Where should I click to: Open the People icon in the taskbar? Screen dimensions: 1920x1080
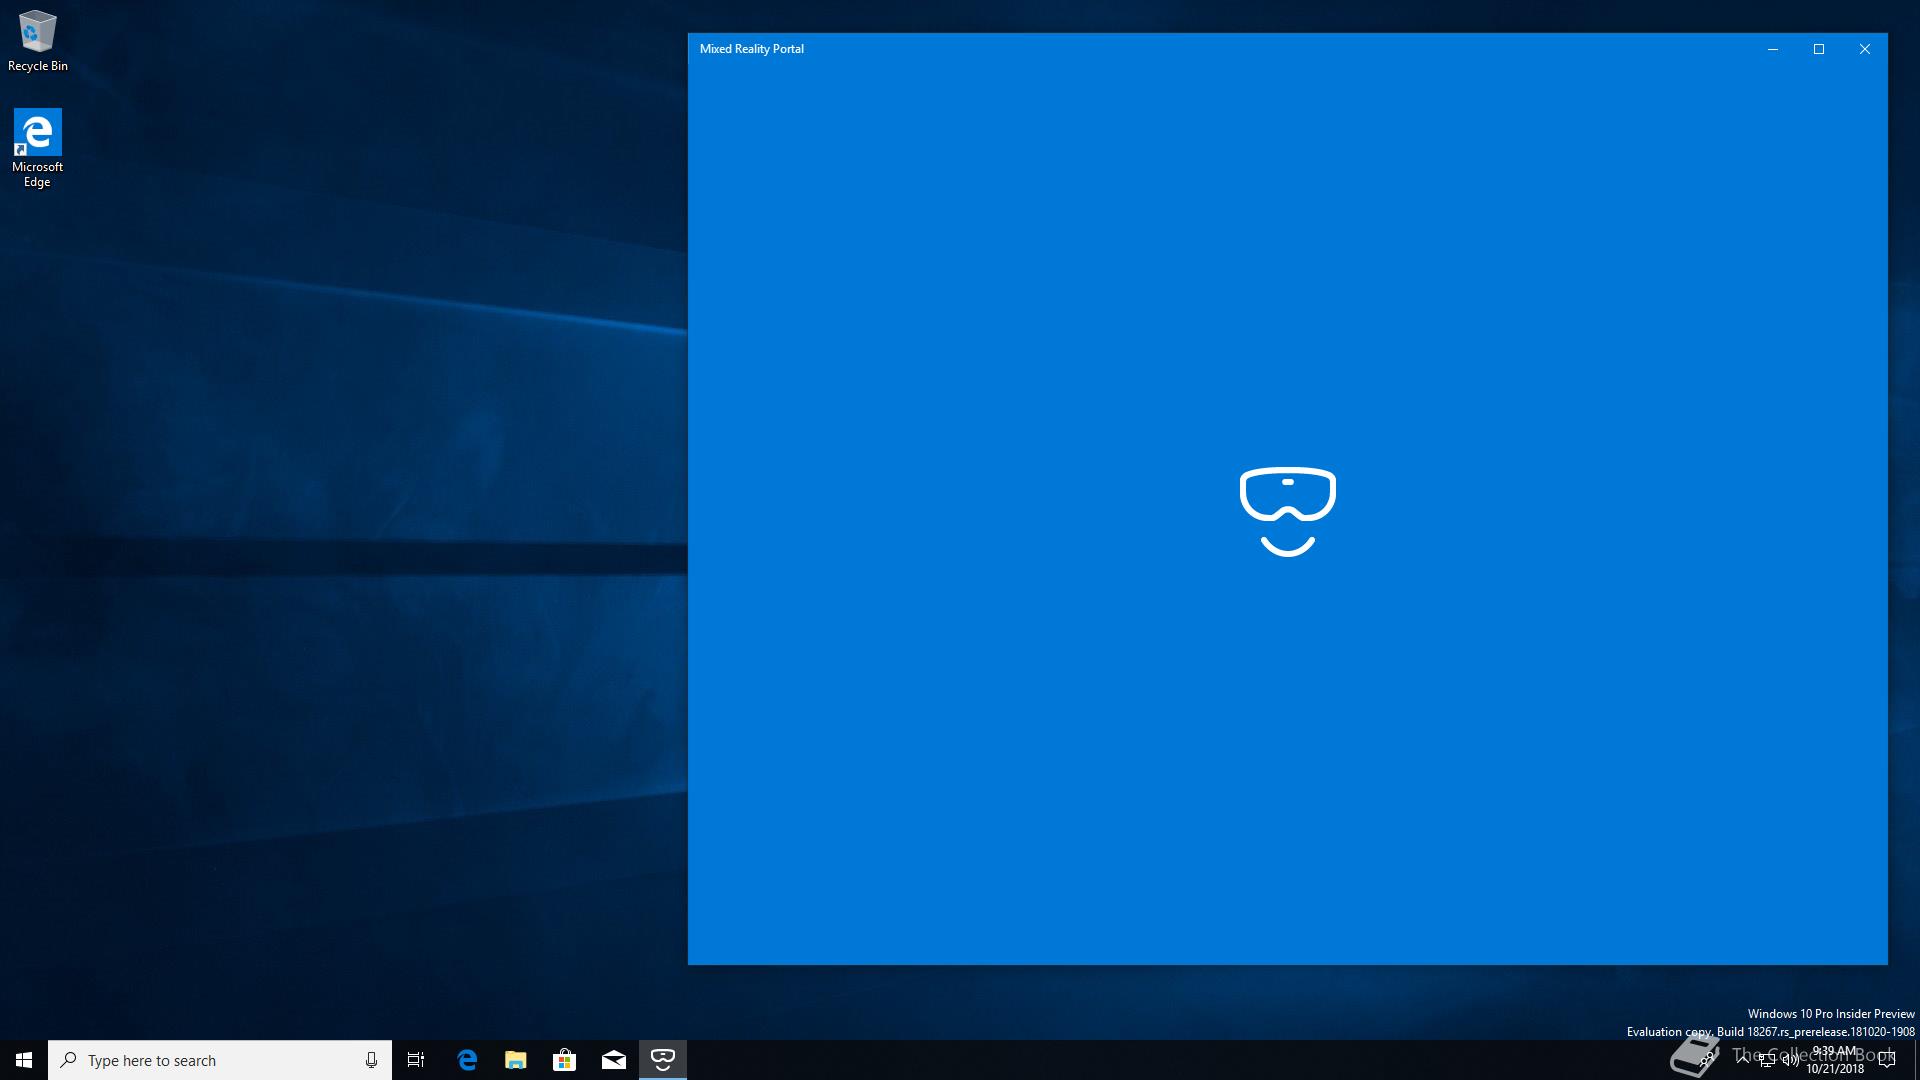click(x=1708, y=1059)
